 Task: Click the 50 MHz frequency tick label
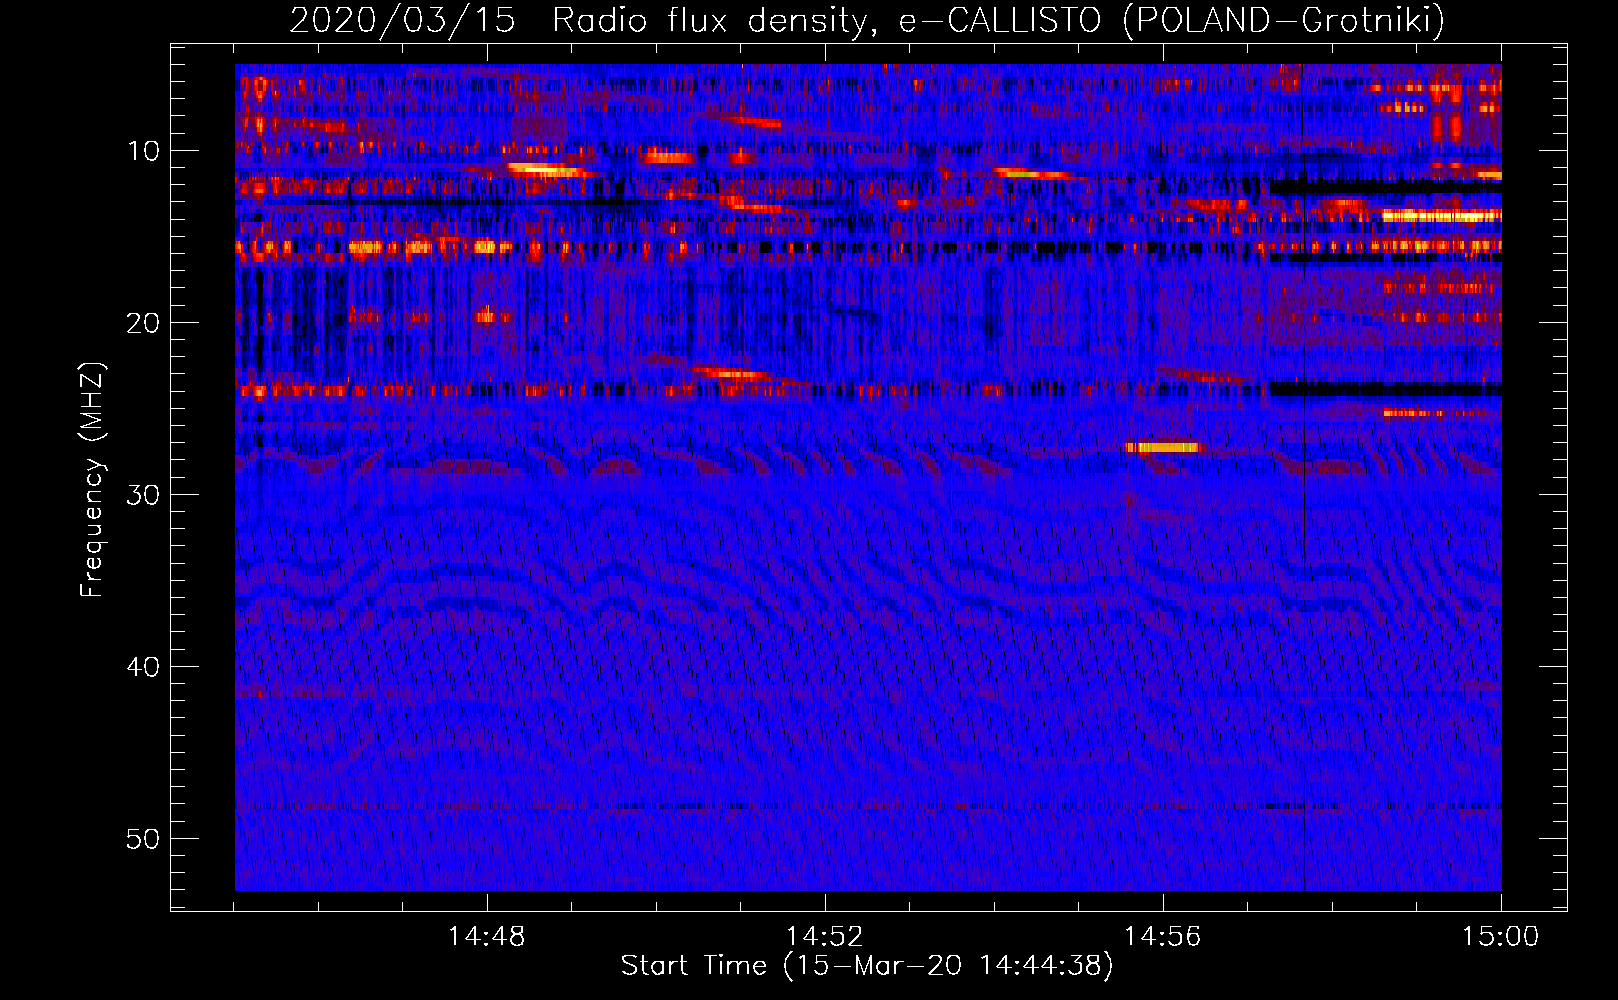coord(144,839)
